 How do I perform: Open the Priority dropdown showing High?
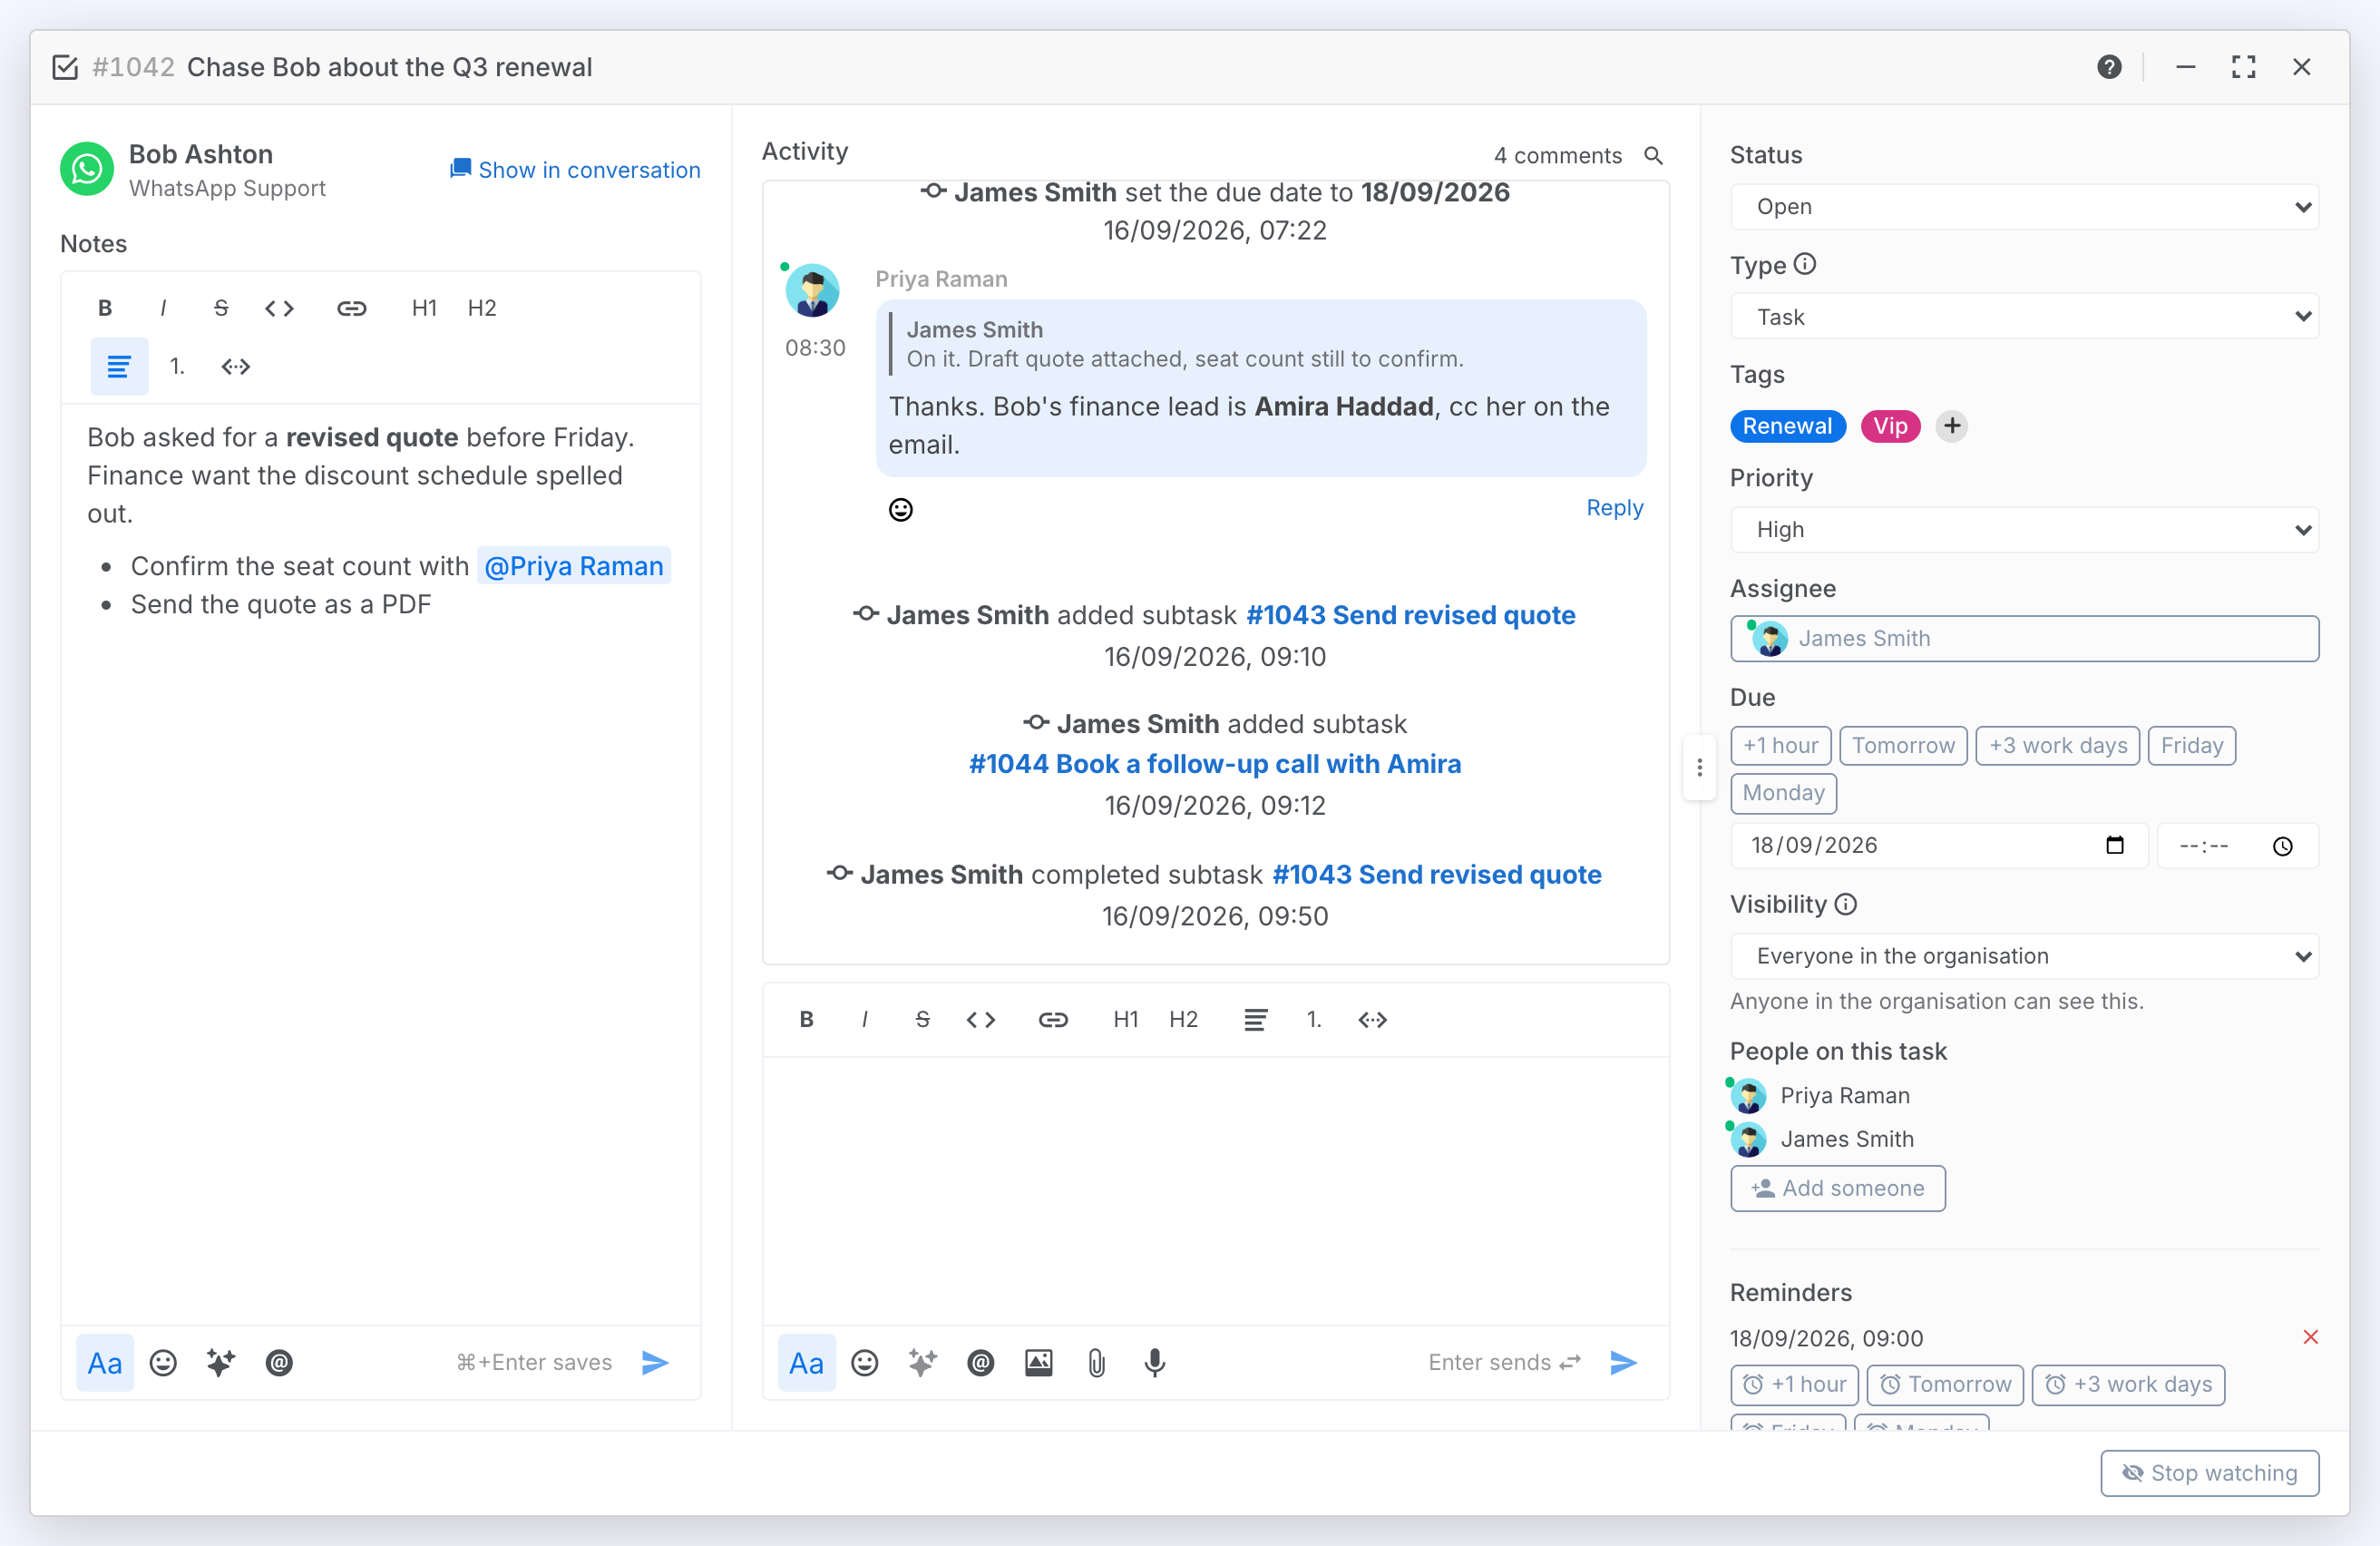point(2024,529)
